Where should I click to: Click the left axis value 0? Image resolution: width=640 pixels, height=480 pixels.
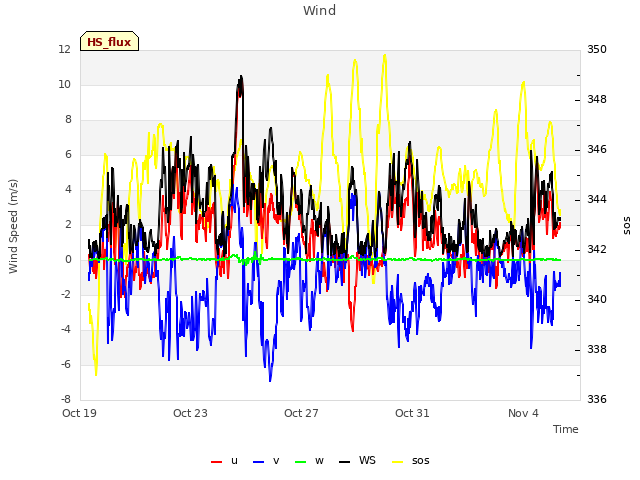point(68,259)
